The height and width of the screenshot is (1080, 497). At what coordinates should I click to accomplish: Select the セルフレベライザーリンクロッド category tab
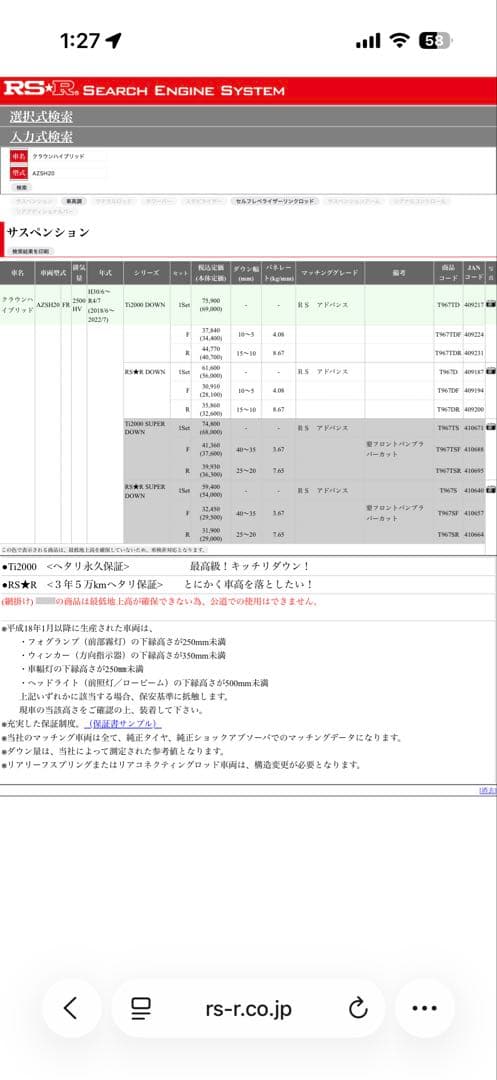click(275, 201)
